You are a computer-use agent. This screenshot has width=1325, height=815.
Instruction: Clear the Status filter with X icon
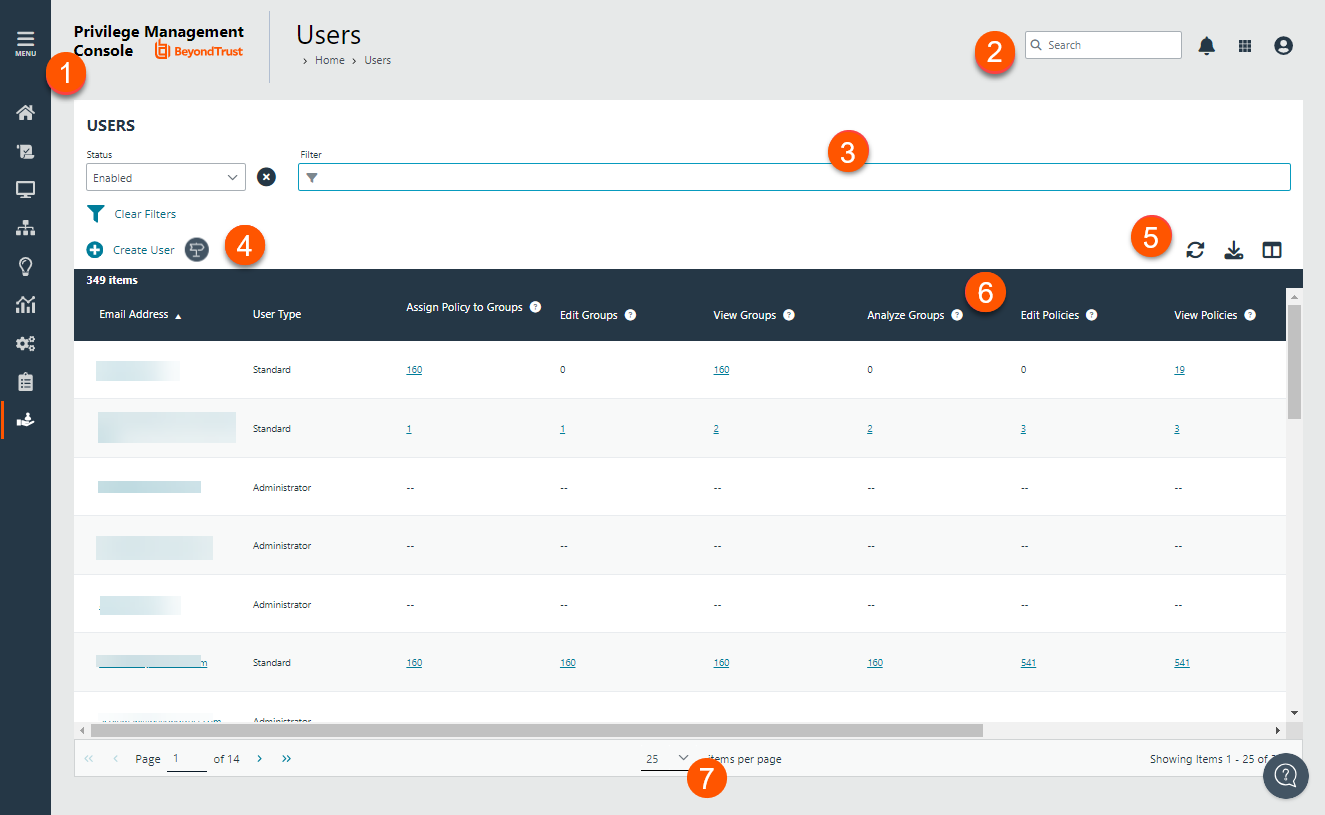pyautogui.click(x=266, y=177)
